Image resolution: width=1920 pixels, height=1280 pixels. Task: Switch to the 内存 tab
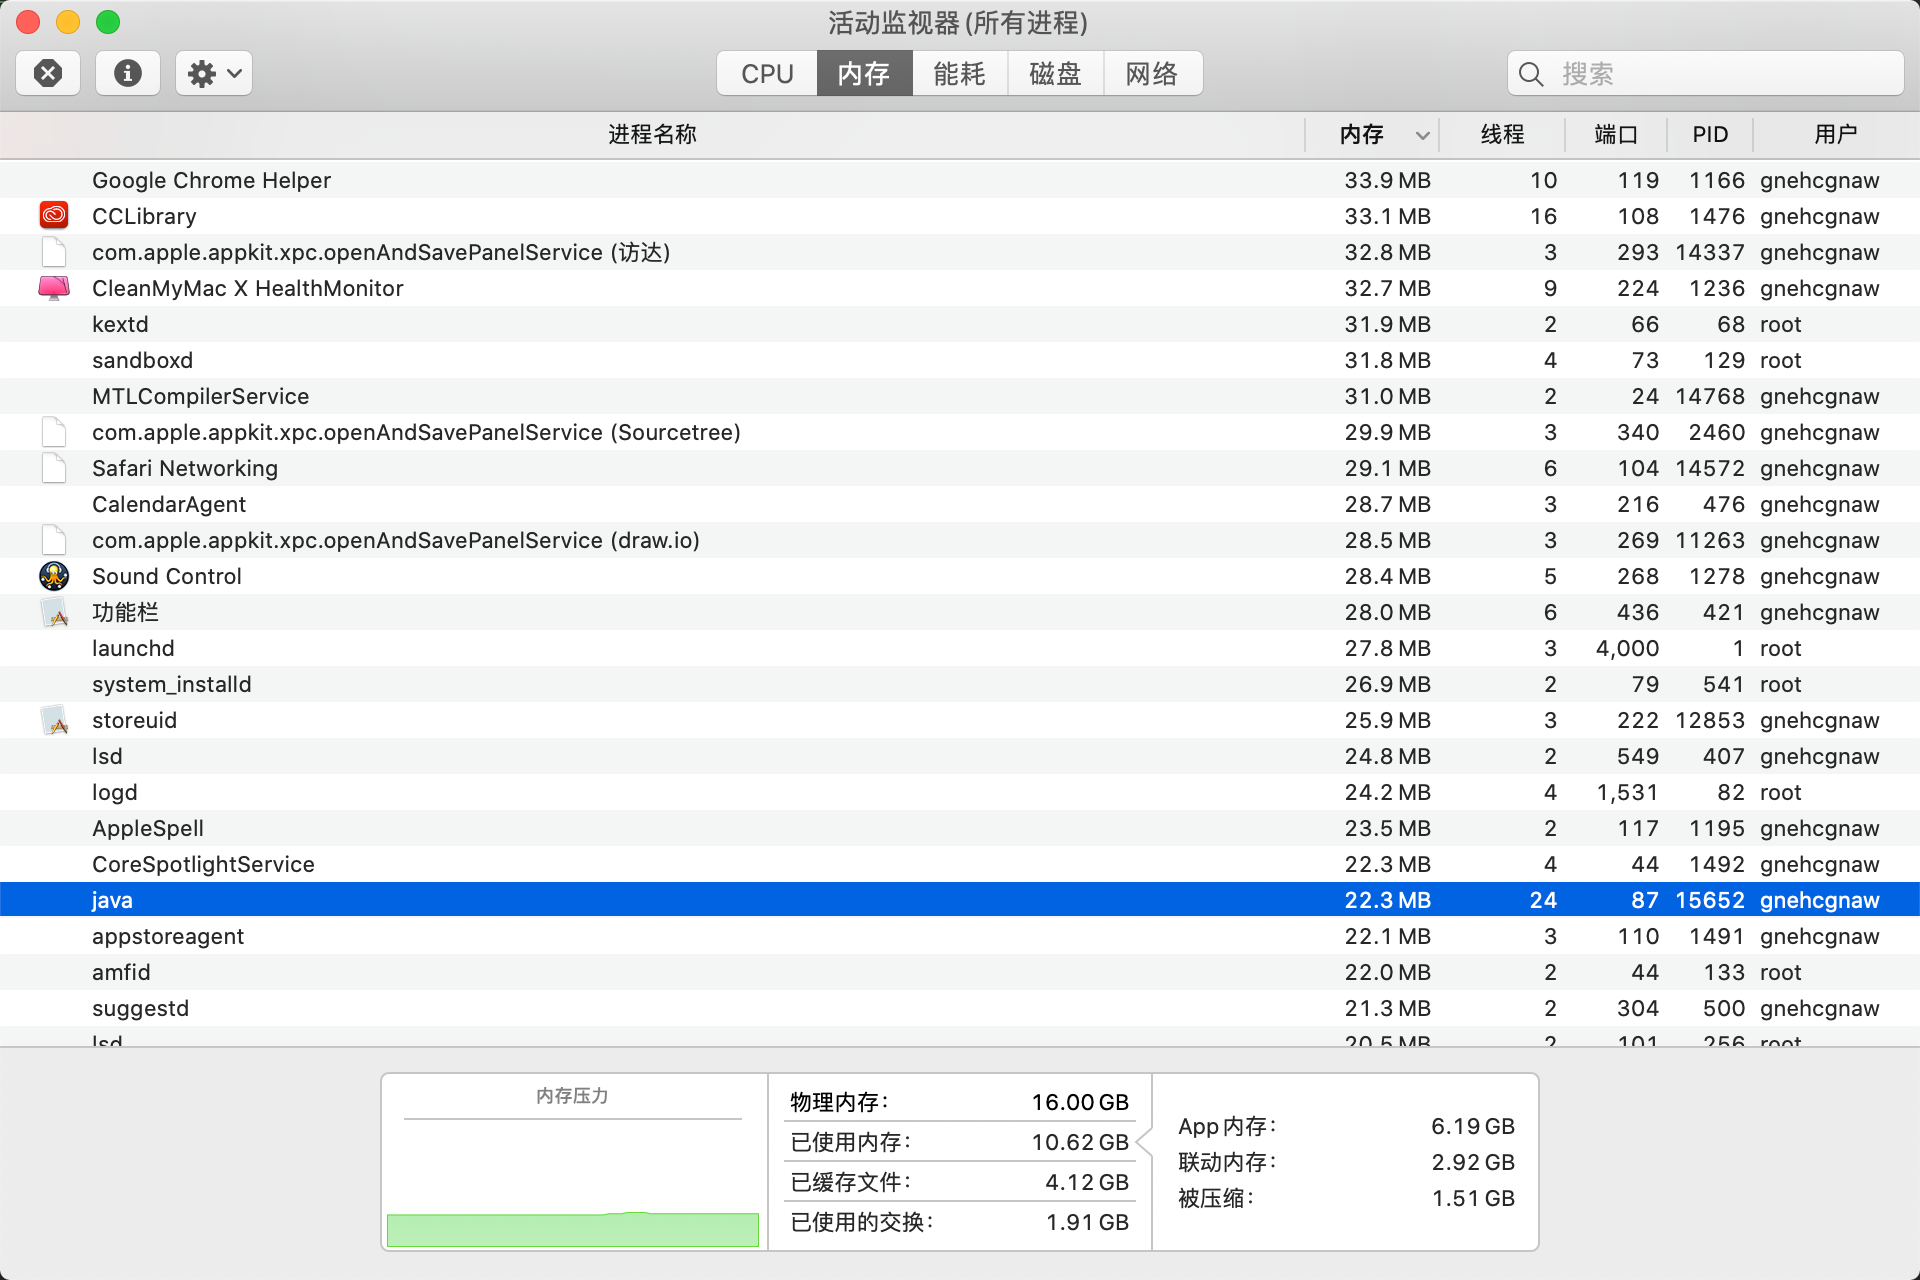point(864,74)
